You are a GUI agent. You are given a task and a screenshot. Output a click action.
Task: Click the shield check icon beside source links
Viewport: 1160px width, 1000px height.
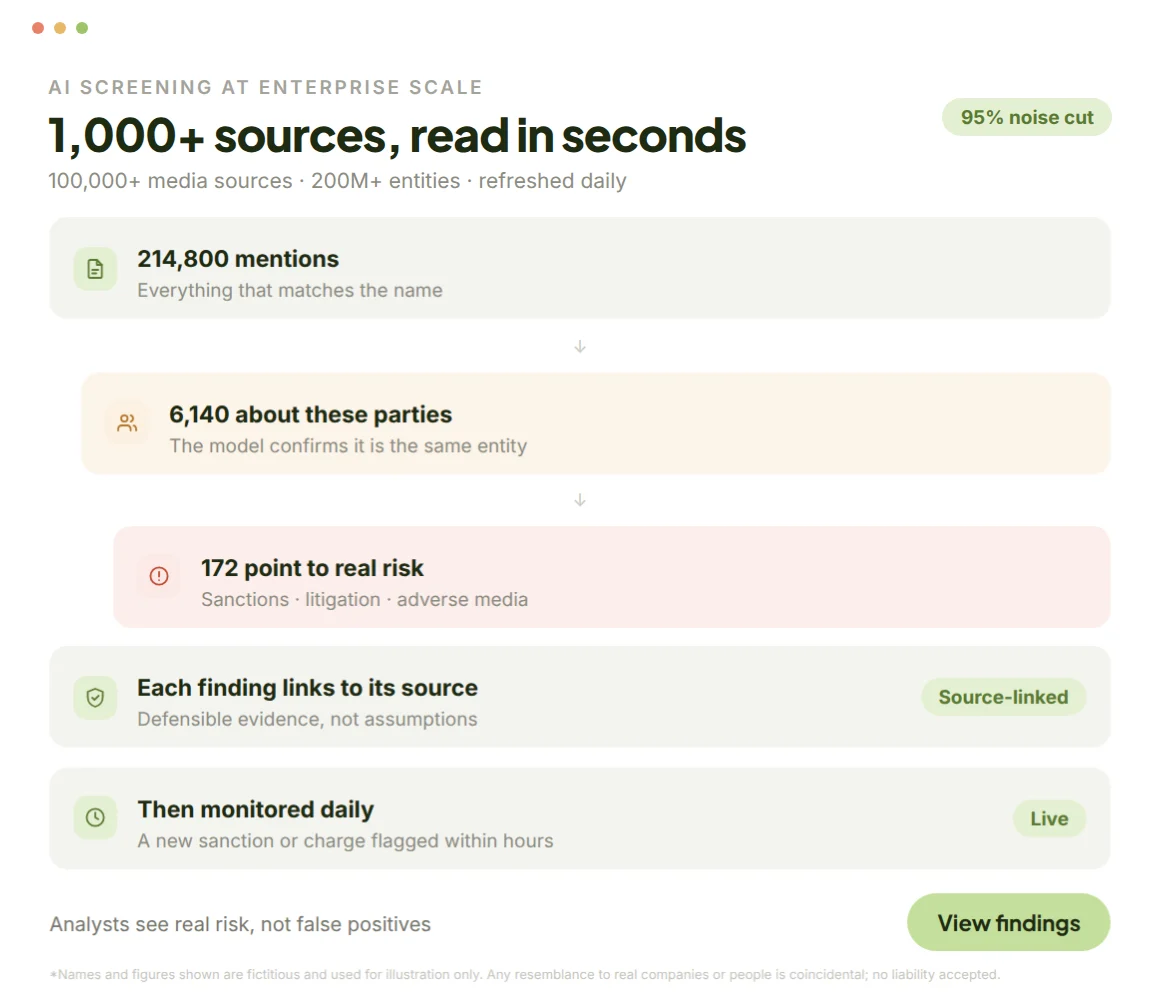tap(95, 697)
